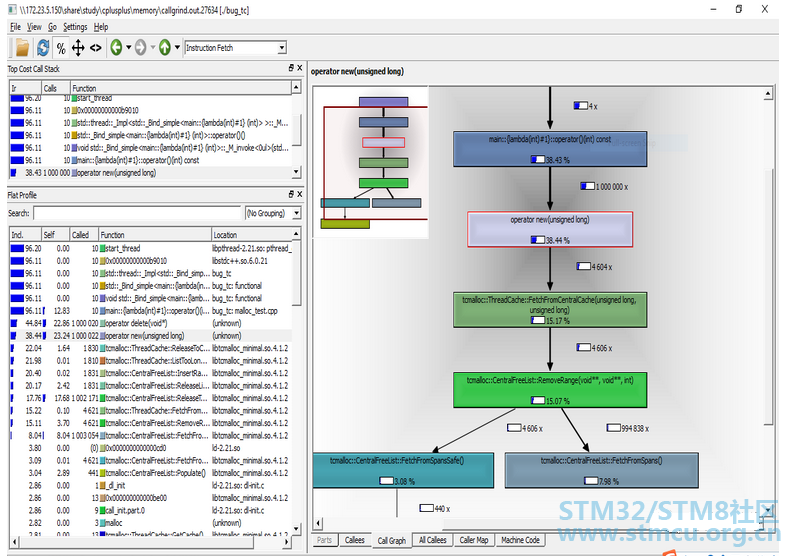Screen dimensions: 790x556
Task: Close the Top Cost Call Stack panel
Action: point(300,67)
